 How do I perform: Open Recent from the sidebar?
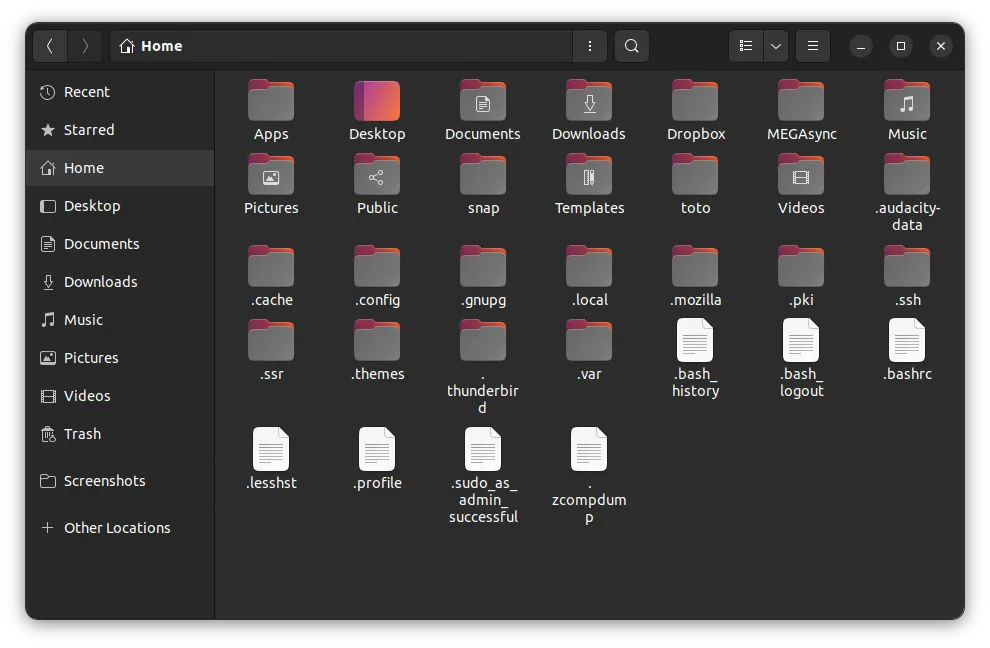pos(87,91)
